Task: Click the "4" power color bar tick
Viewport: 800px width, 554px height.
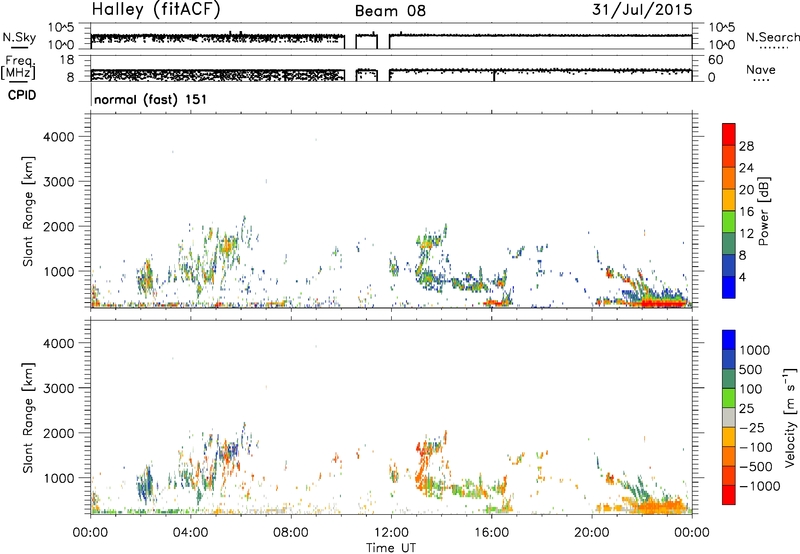Action: click(x=743, y=277)
